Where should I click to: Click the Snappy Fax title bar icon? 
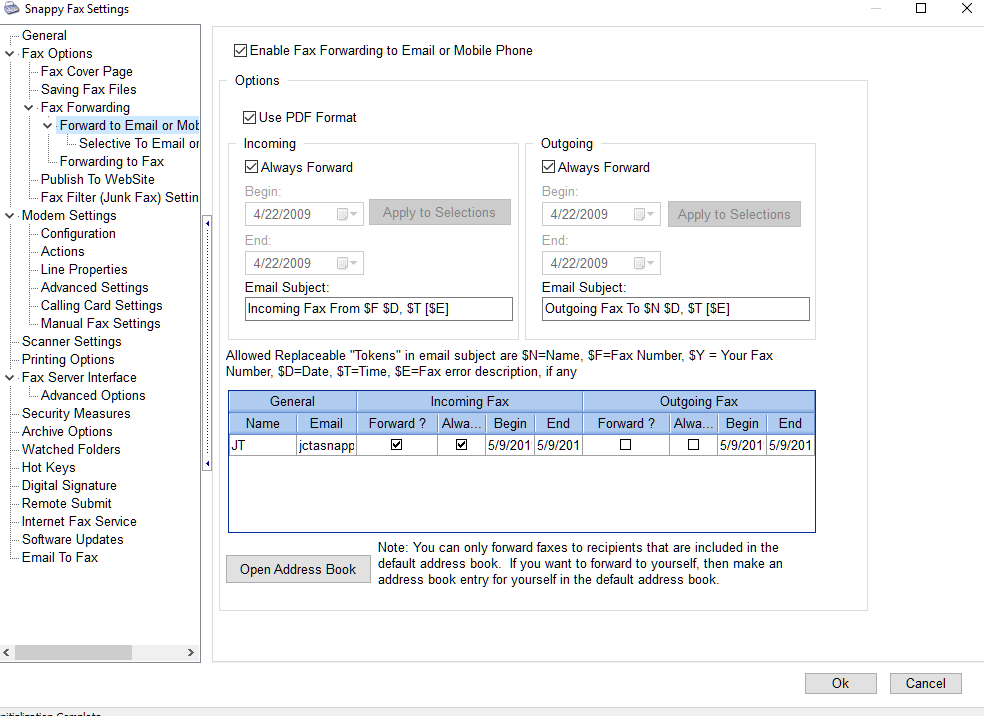click(x=8, y=9)
